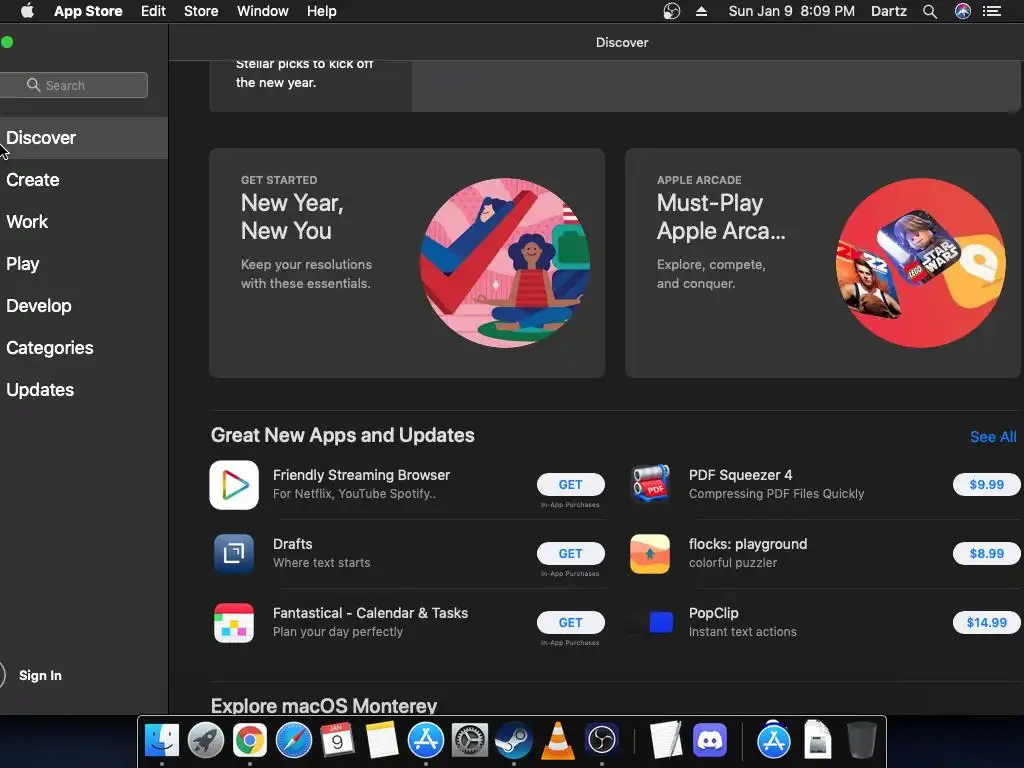Click the Dartz user name in menu bar

click(x=889, y=11)
